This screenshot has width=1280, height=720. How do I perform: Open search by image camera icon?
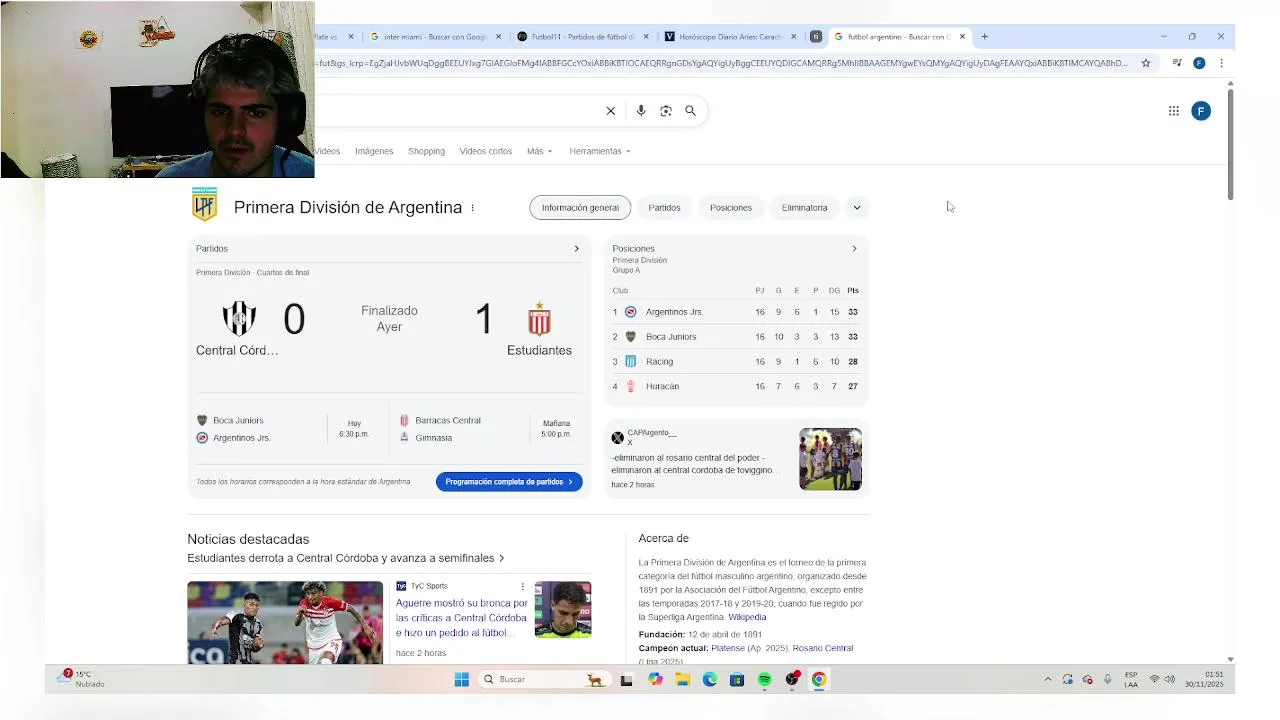pos(666,111)
